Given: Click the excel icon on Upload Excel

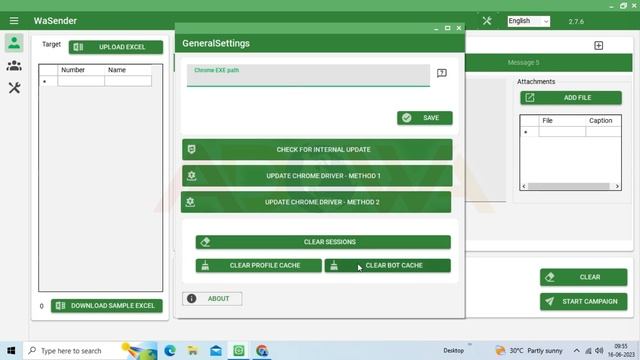Looking at the screenshot, I should coord(78,47).
